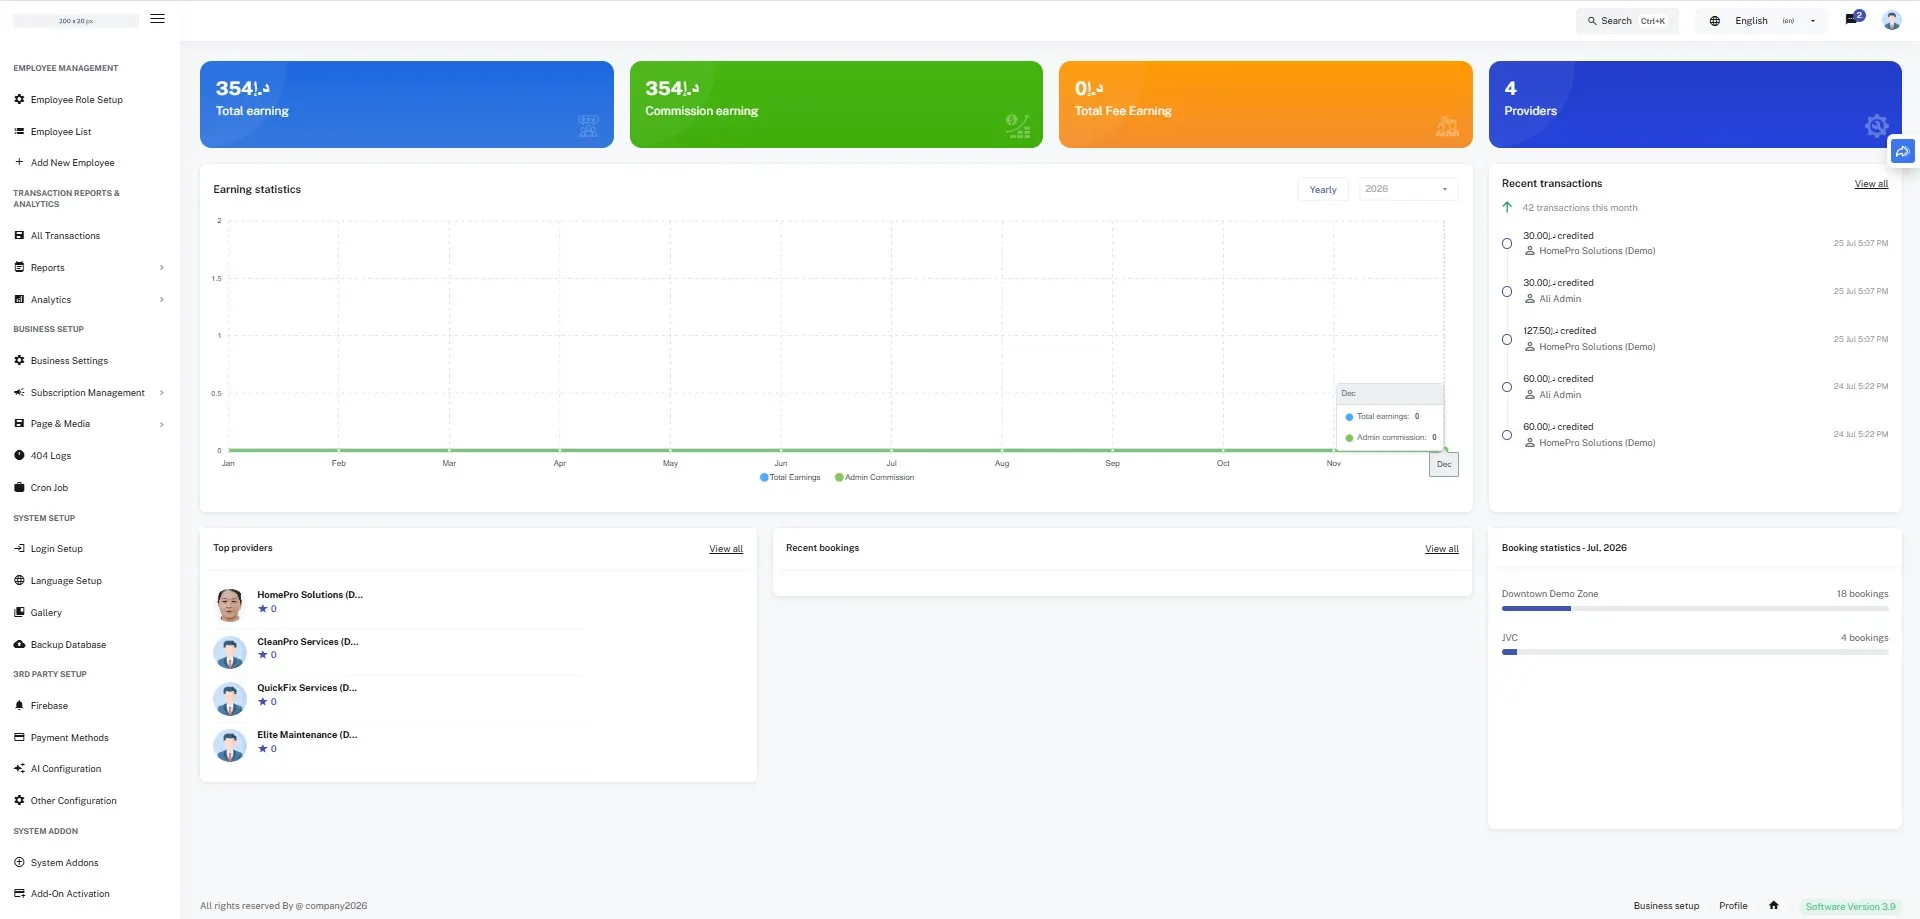This screenshot has height=919, width=1920.
Task: Open the English language dropdown
Action: pos(1762,20)
